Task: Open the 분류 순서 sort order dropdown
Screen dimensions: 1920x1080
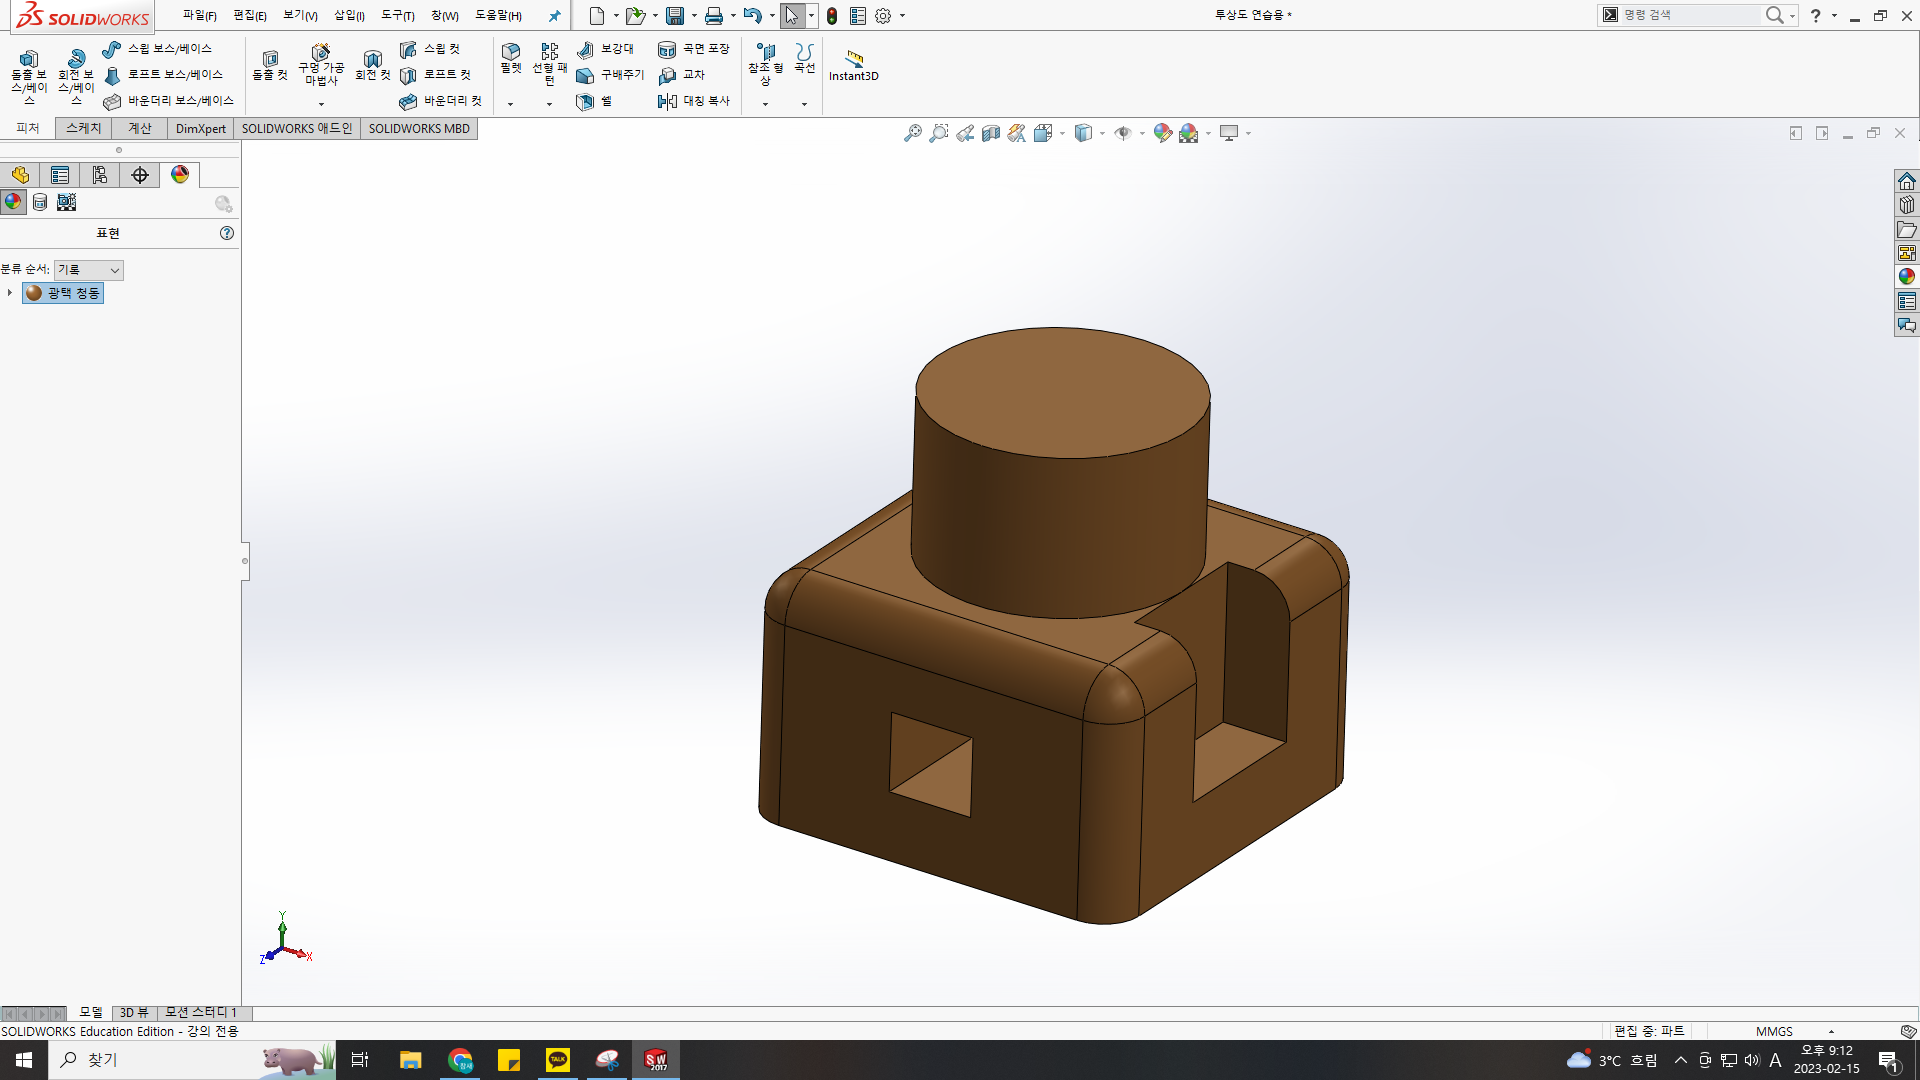Action: (x=89, y=270)
